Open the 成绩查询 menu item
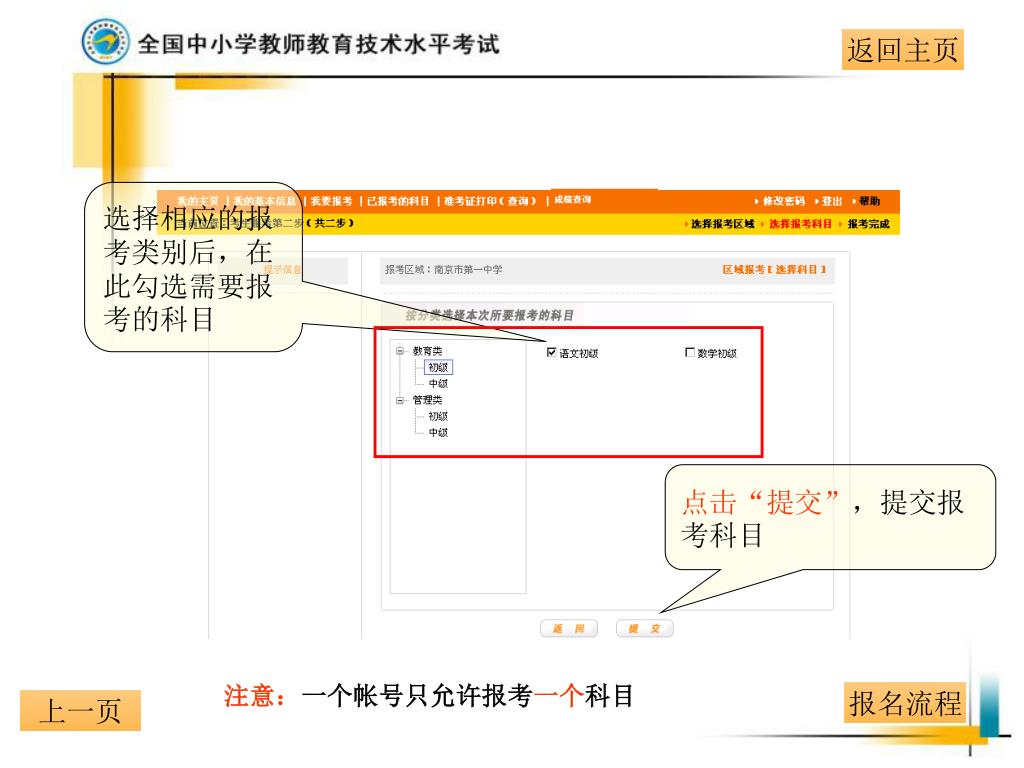Screen dimensions: 1024x768 pyautogui.click(x=573, y=200)
